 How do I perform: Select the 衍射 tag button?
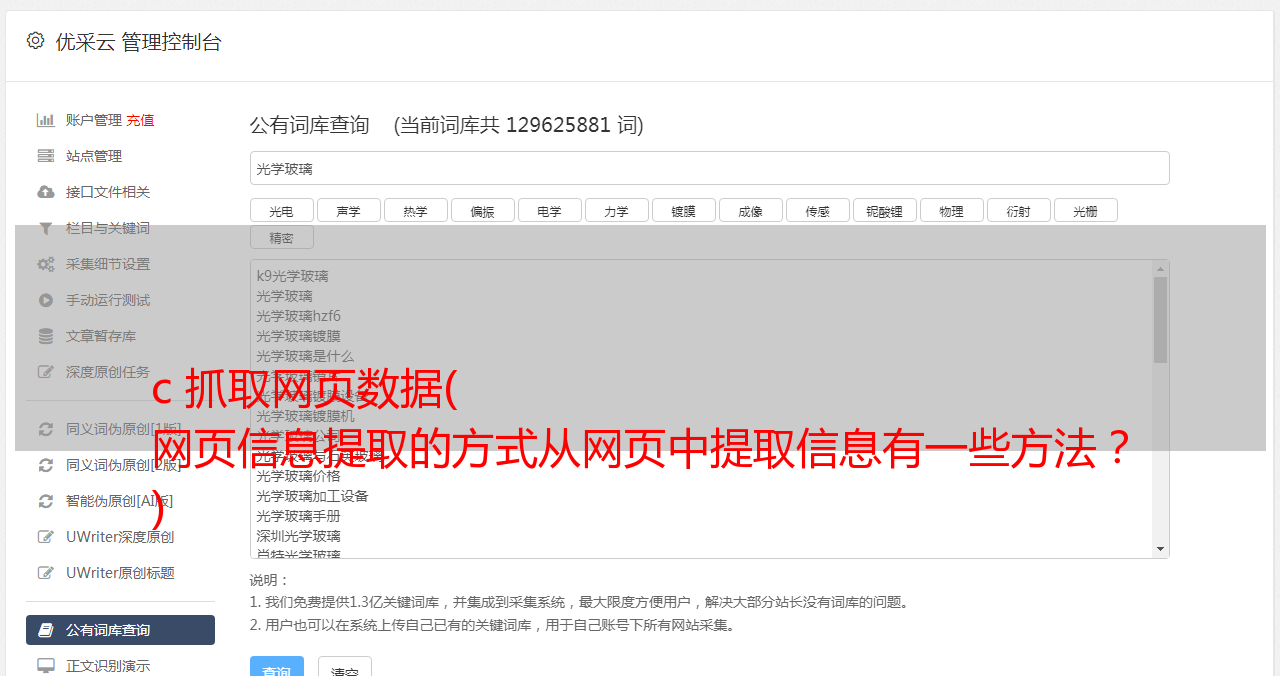tap(1018, 210)
